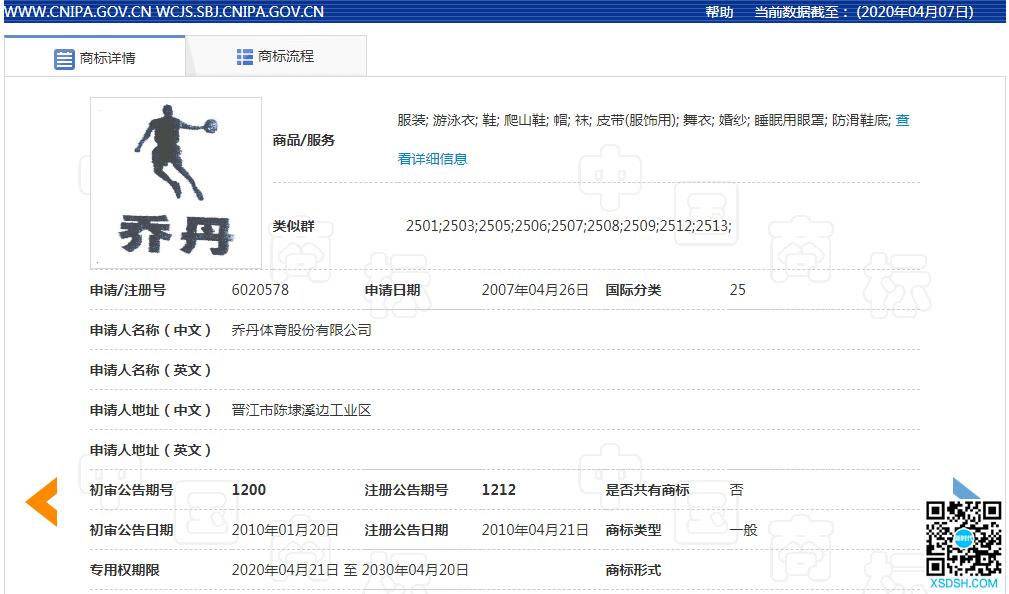Click the 注册公告日期 label
1009x594 pixels.
click(407, 530)
